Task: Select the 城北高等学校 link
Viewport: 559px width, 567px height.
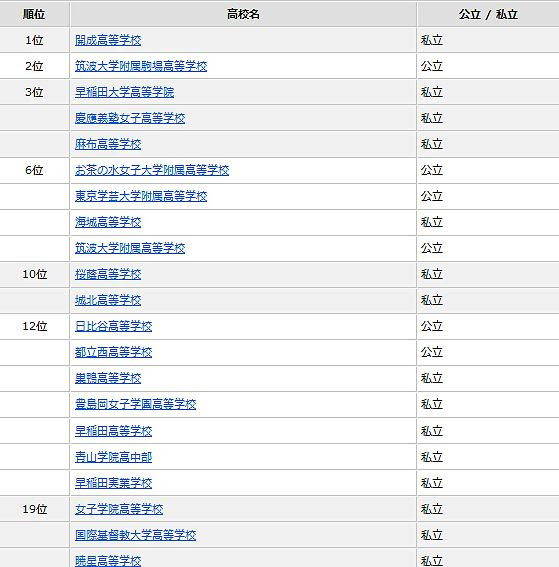Action: [x=108, y=300]
